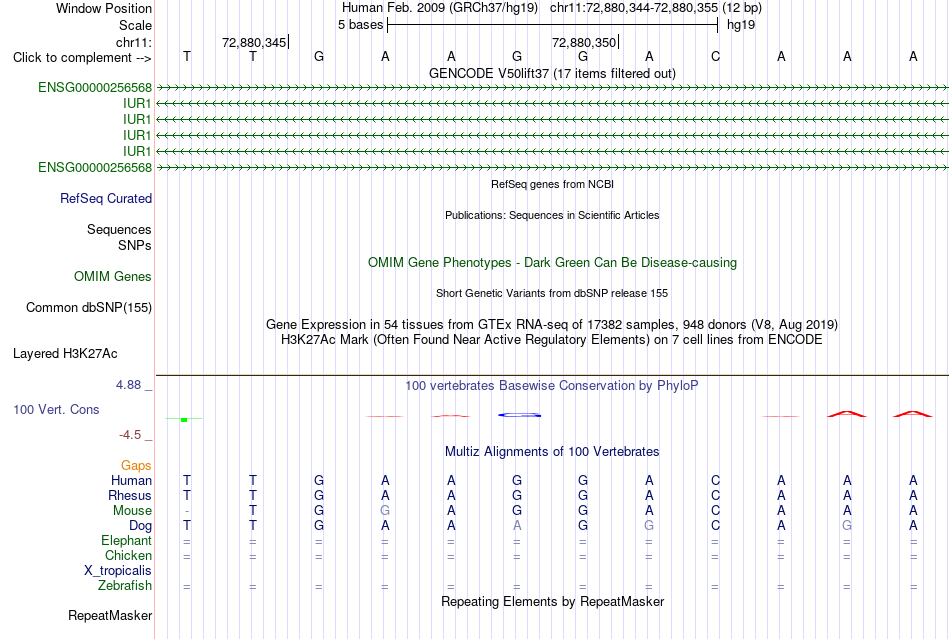The image size is (950, 639).
Task: Click '100 vertebrates Basewise Conservation by PhyloP' title
Action: tap(552, 386)
